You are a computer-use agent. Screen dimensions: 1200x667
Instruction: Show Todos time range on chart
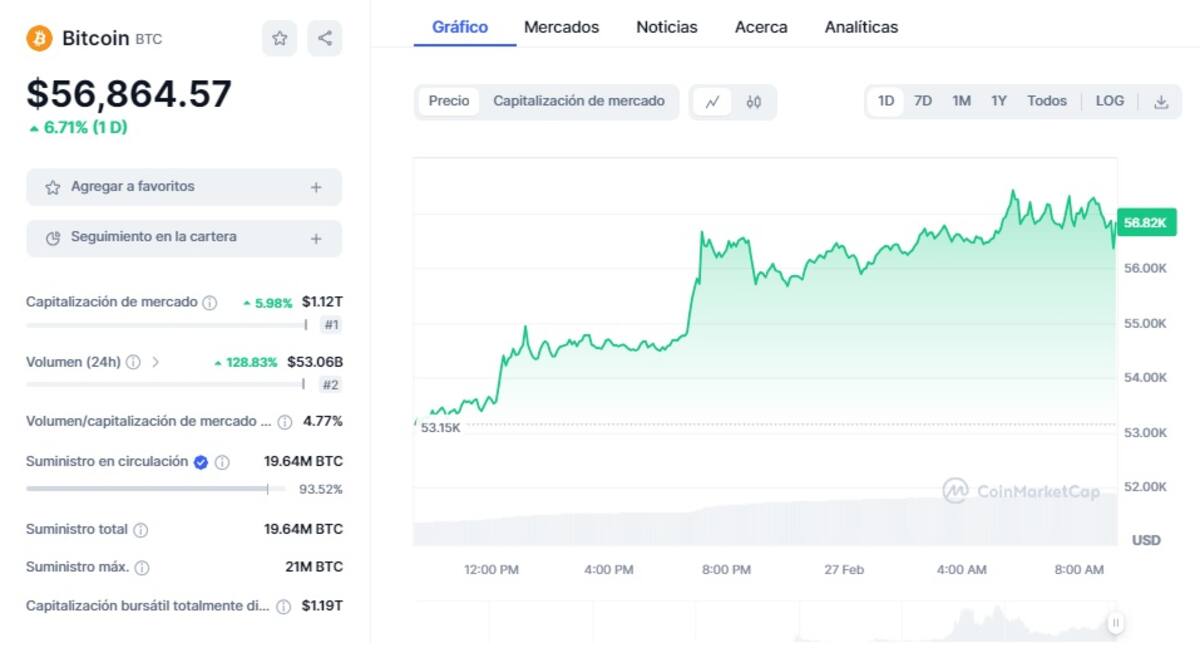tap(1046, 101)
